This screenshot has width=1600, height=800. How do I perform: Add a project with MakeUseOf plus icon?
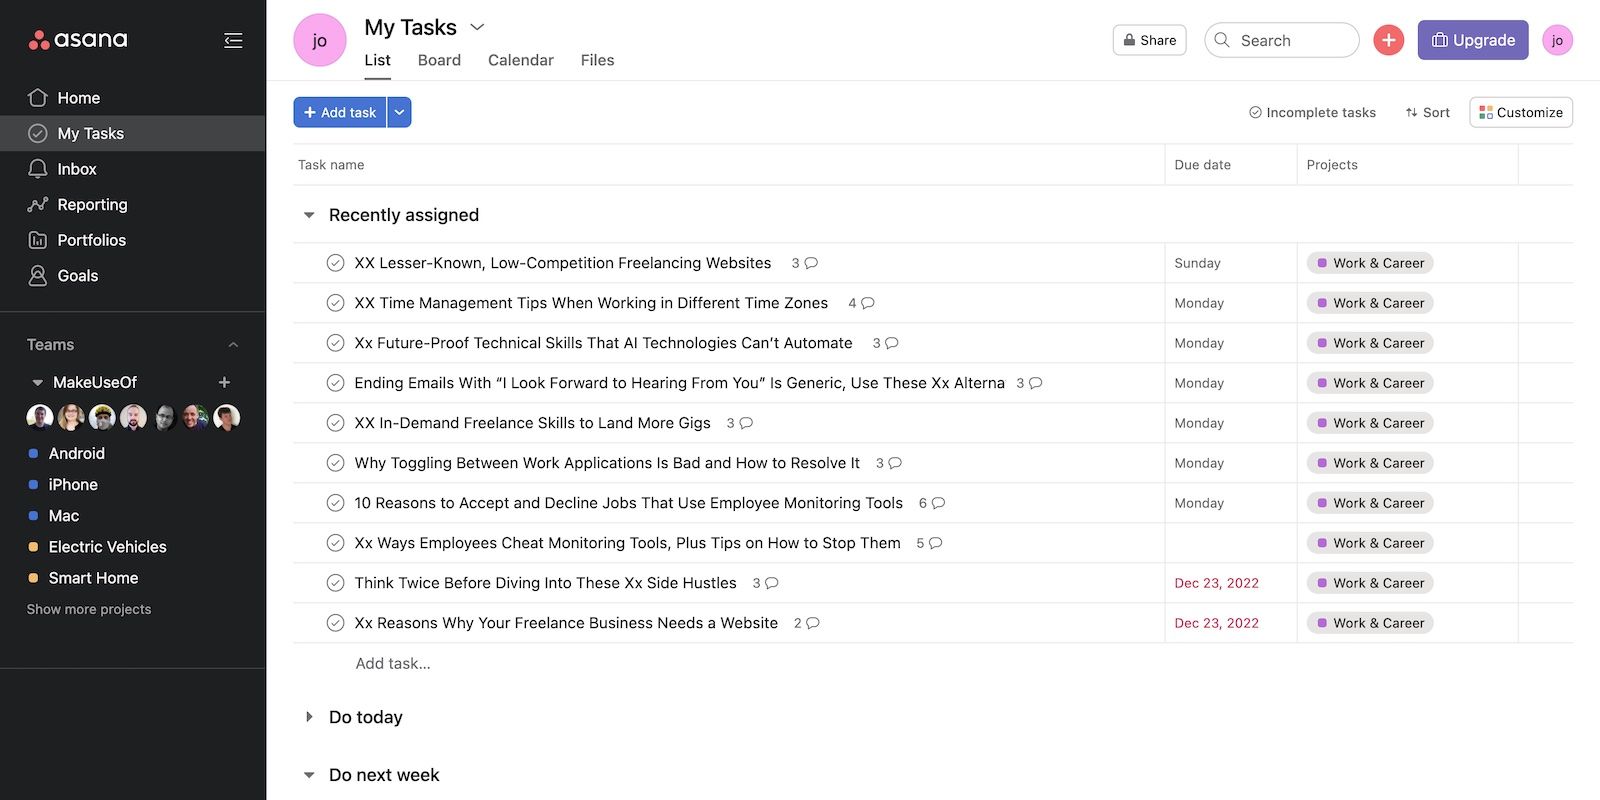pos(224,382)
